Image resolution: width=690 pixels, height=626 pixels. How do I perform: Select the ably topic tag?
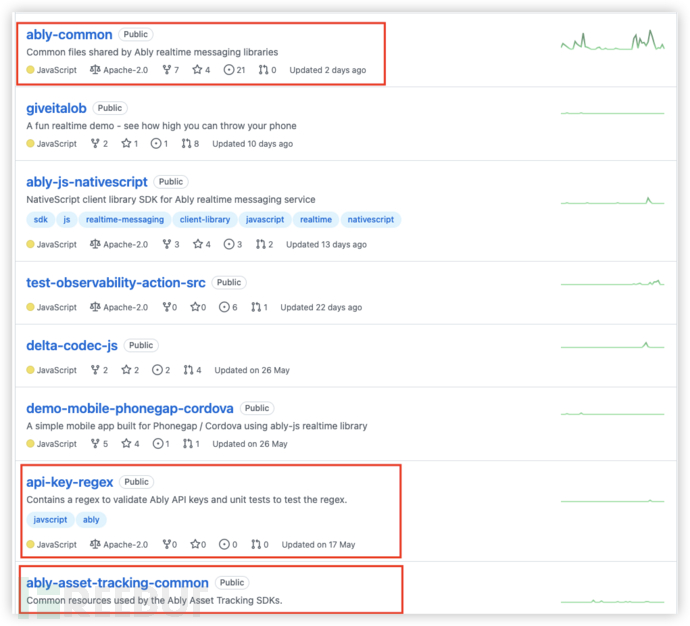tap(92, 520)
